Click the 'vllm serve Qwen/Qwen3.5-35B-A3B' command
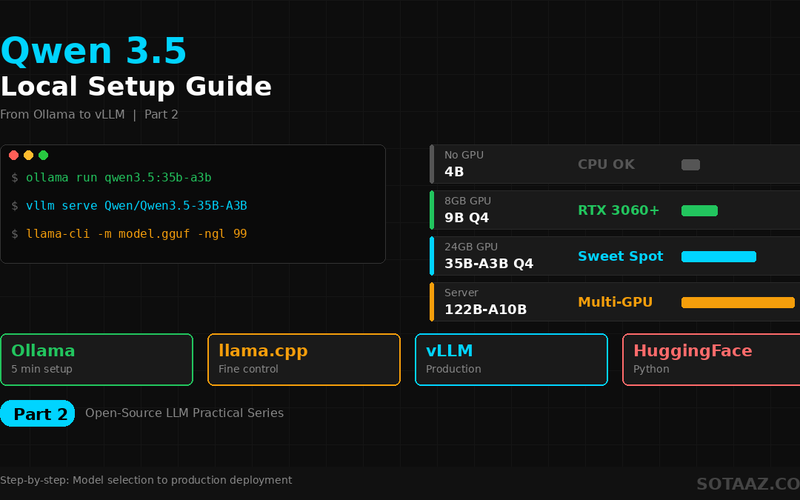Image resolution: width=800 pixels, height=500 pixels. coord(137,206)
